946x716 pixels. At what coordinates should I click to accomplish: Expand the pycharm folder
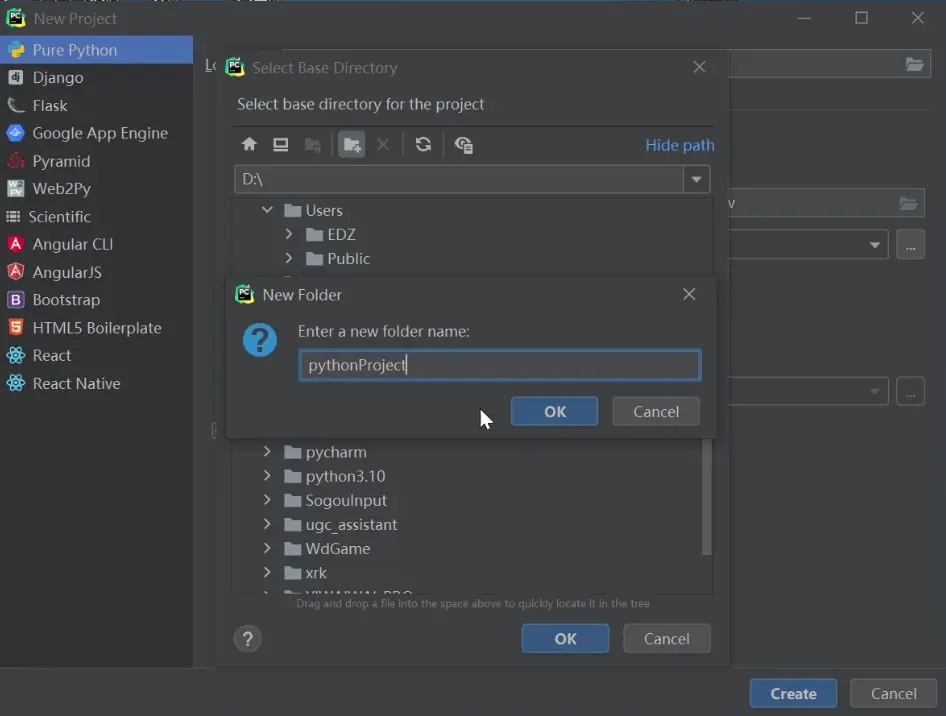point(267,452)
